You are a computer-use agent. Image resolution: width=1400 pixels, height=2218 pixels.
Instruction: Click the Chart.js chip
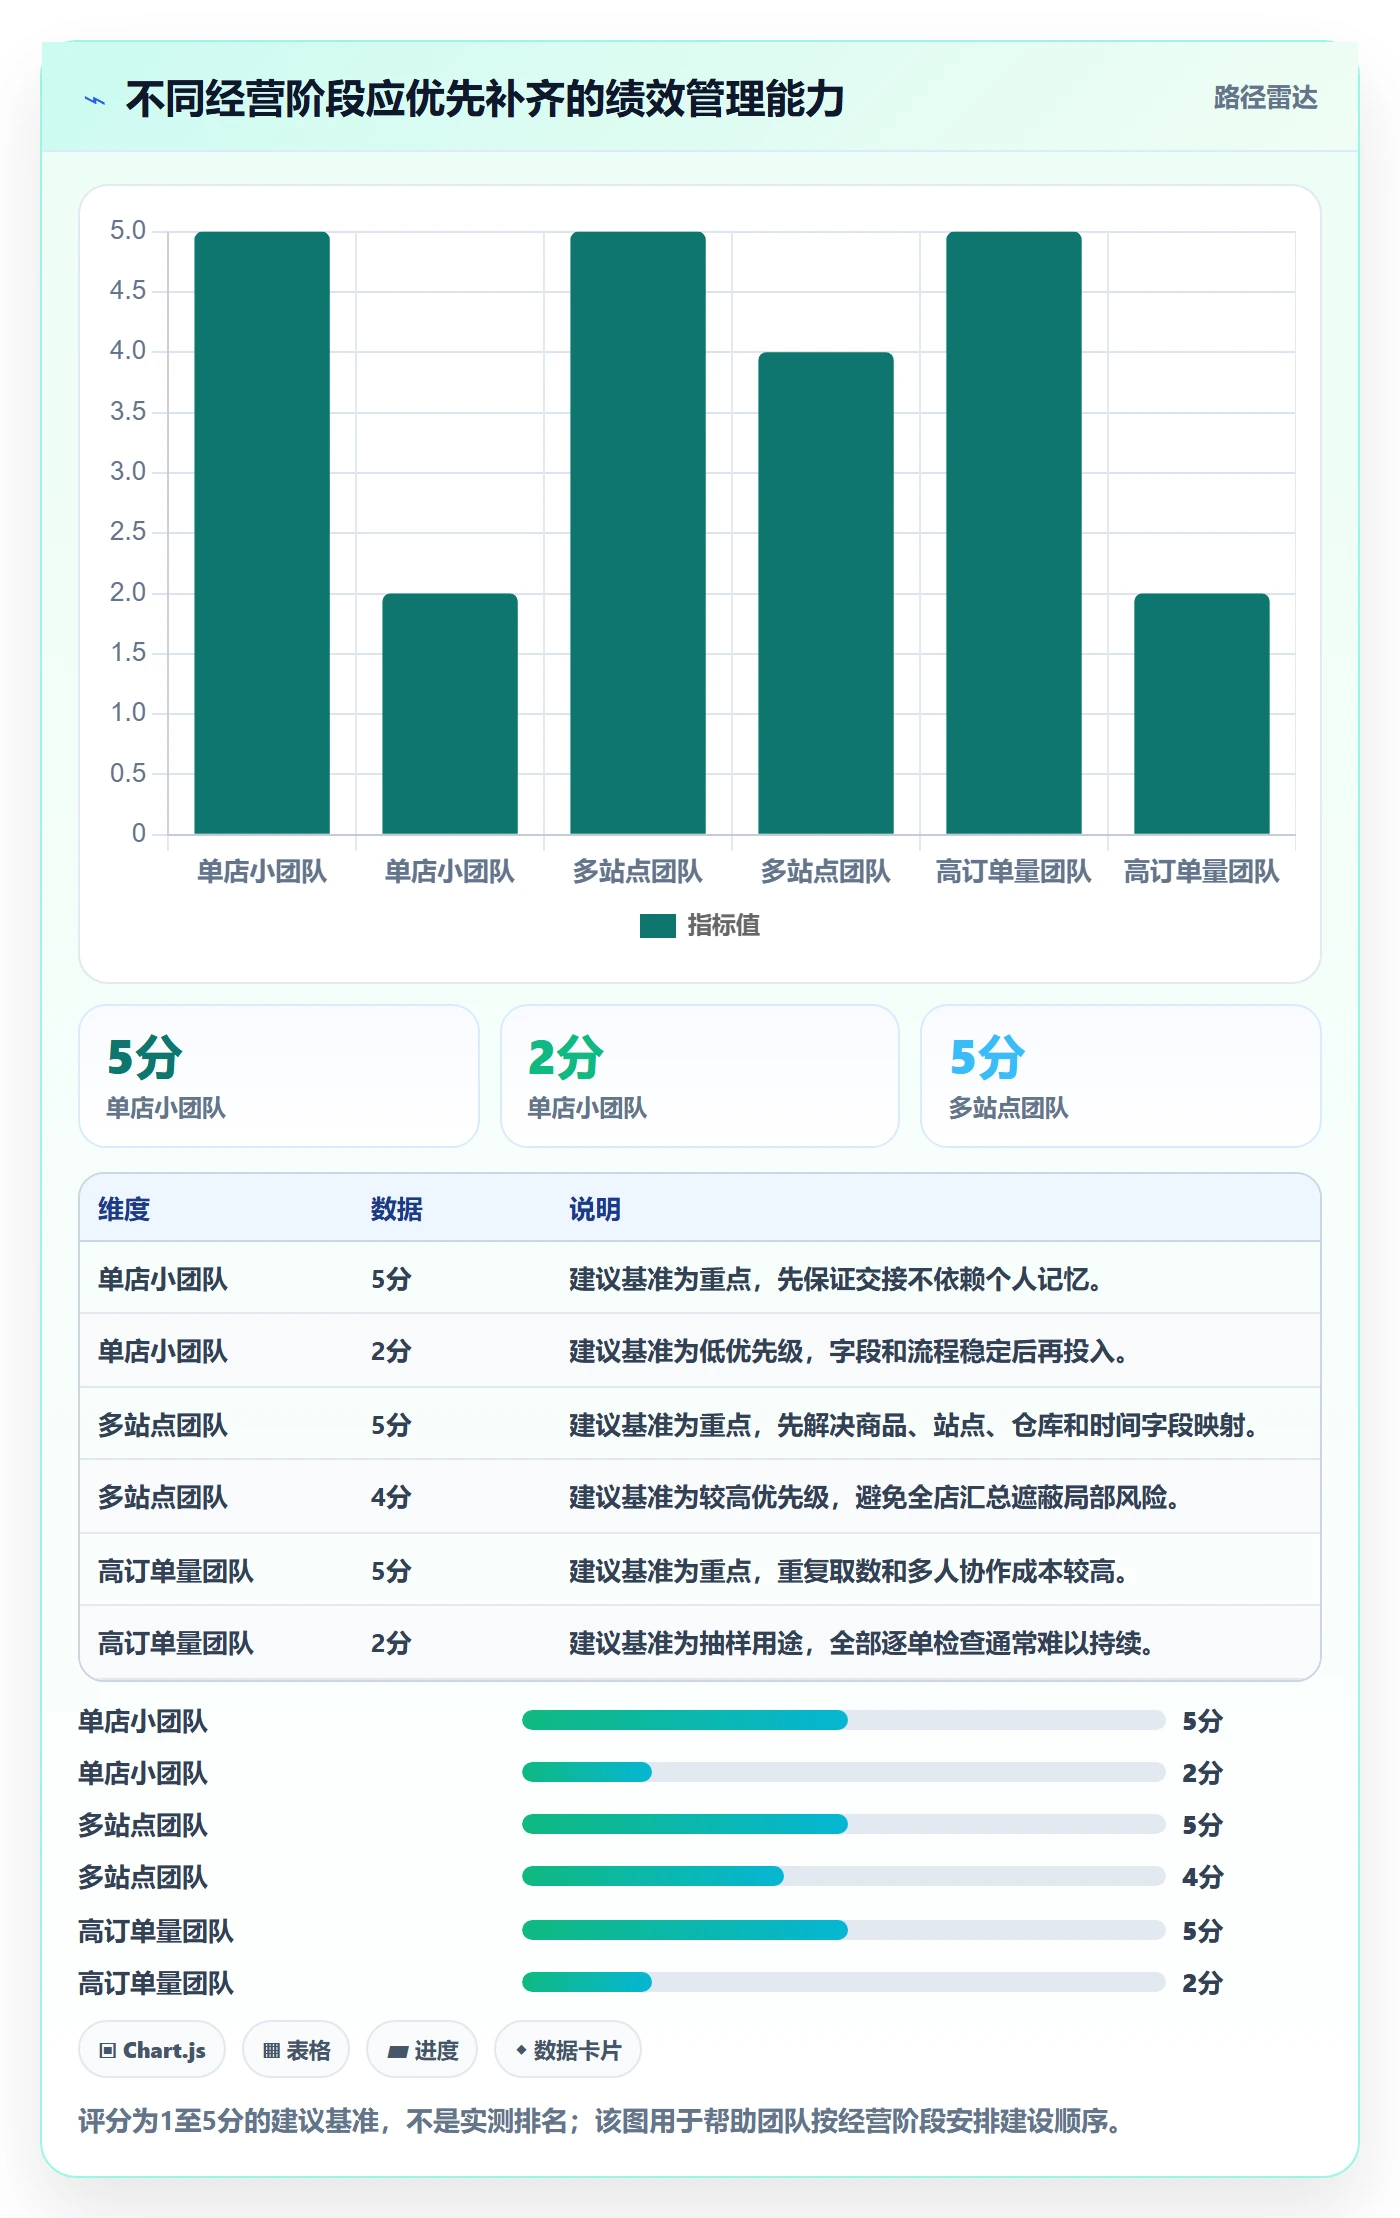pyautogui.click(x=152, y=2050)
